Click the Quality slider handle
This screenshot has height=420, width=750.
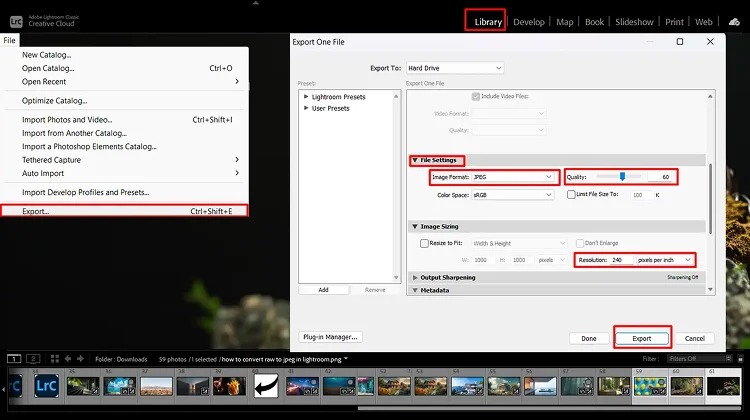tap(622, 177)
